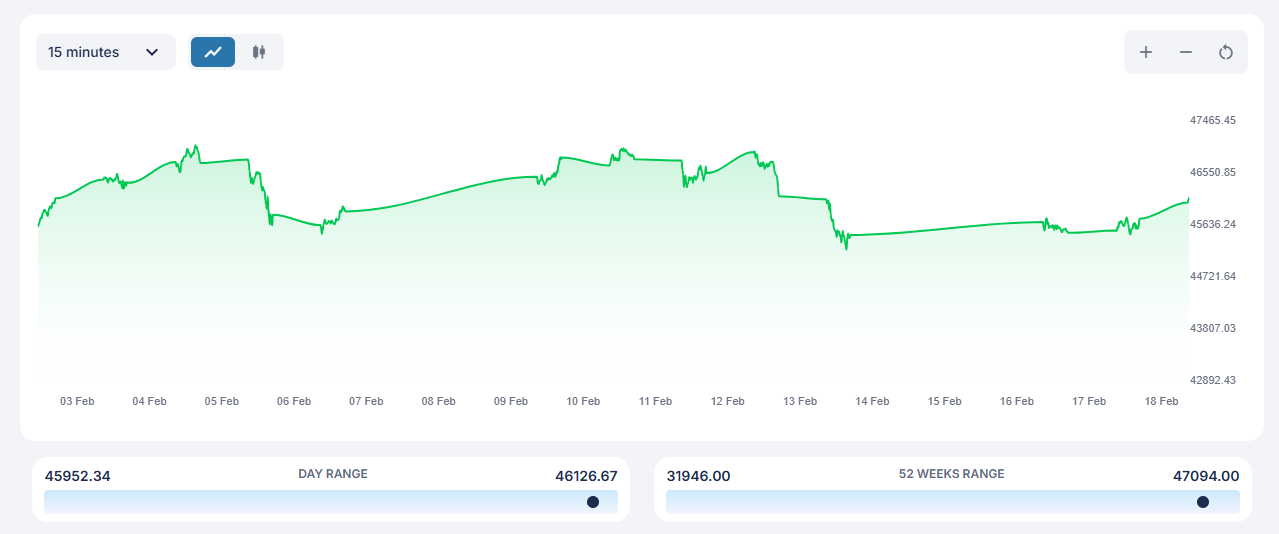Click the day low value 45952.34
Image resolution: width=1279 pixels, height=534 pixels.
pos(78,476)
